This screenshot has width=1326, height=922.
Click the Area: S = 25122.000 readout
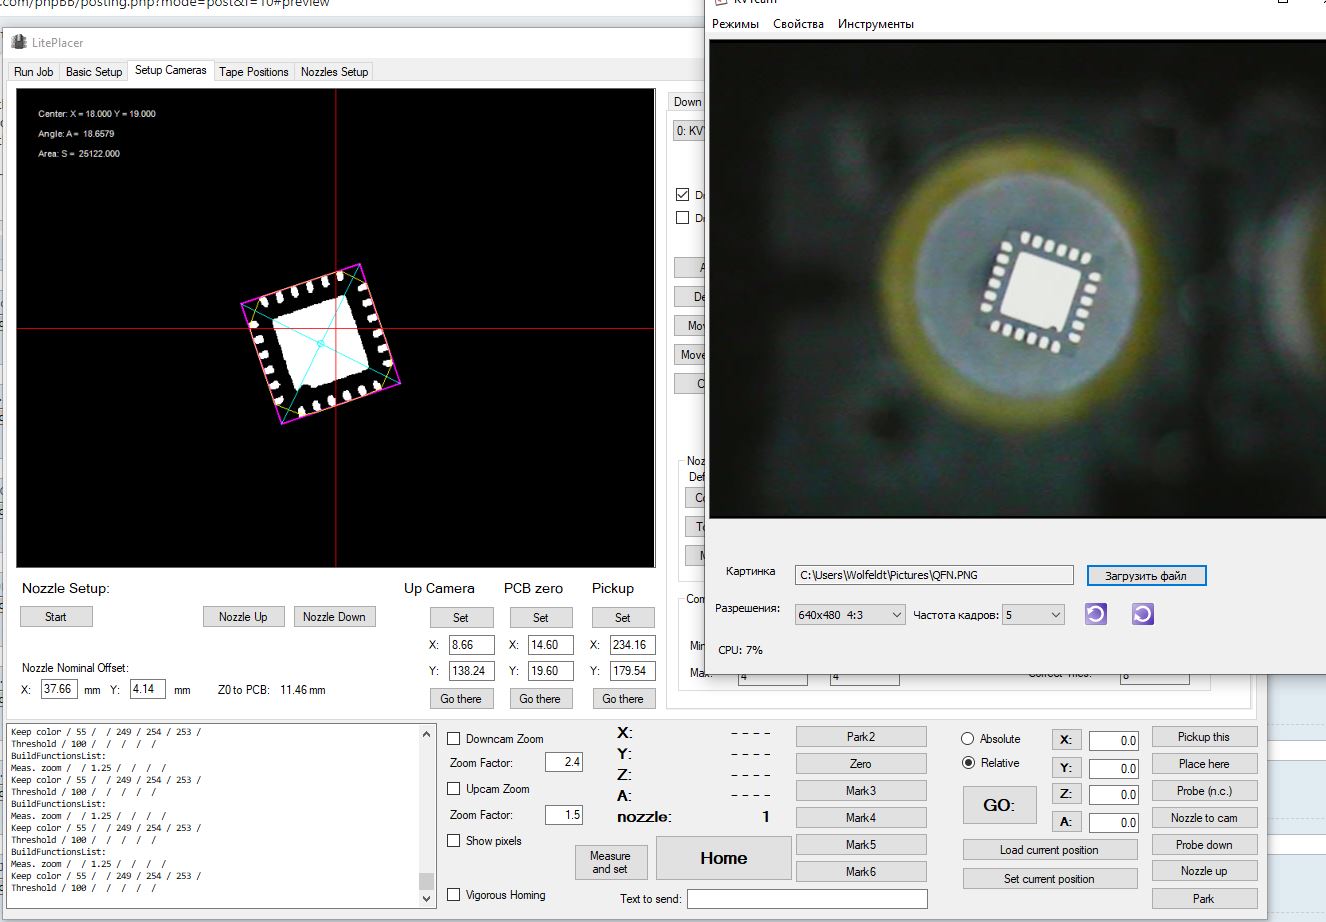tap(79, 154)
